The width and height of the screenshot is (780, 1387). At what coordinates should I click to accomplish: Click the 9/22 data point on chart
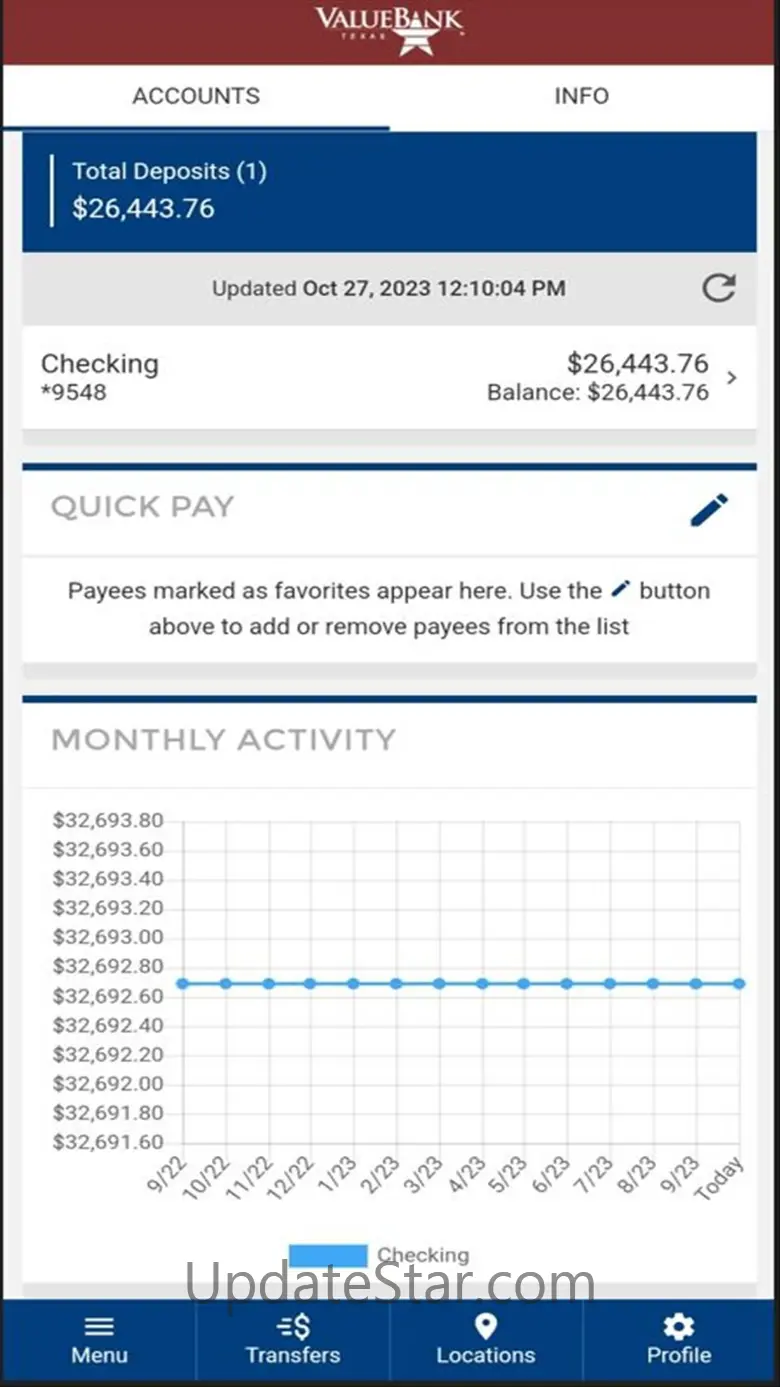tap(183, 984)
